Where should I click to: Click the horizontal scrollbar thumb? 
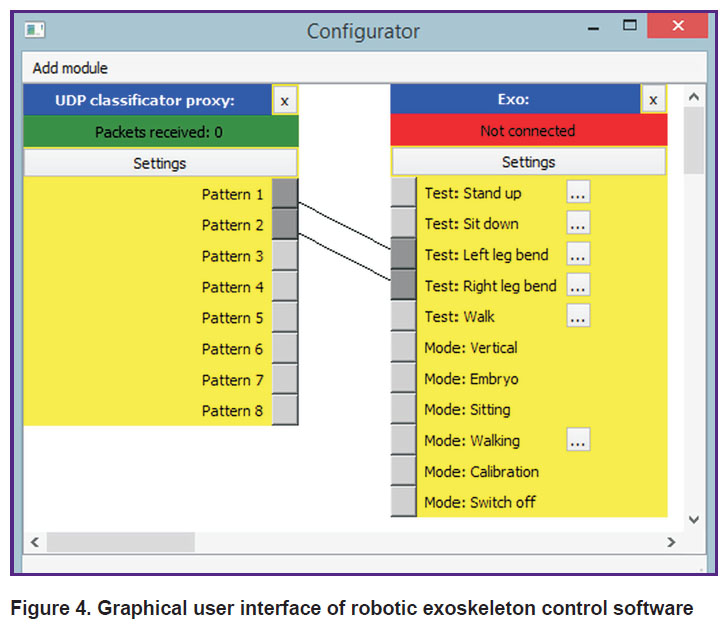tap(121, 542)
